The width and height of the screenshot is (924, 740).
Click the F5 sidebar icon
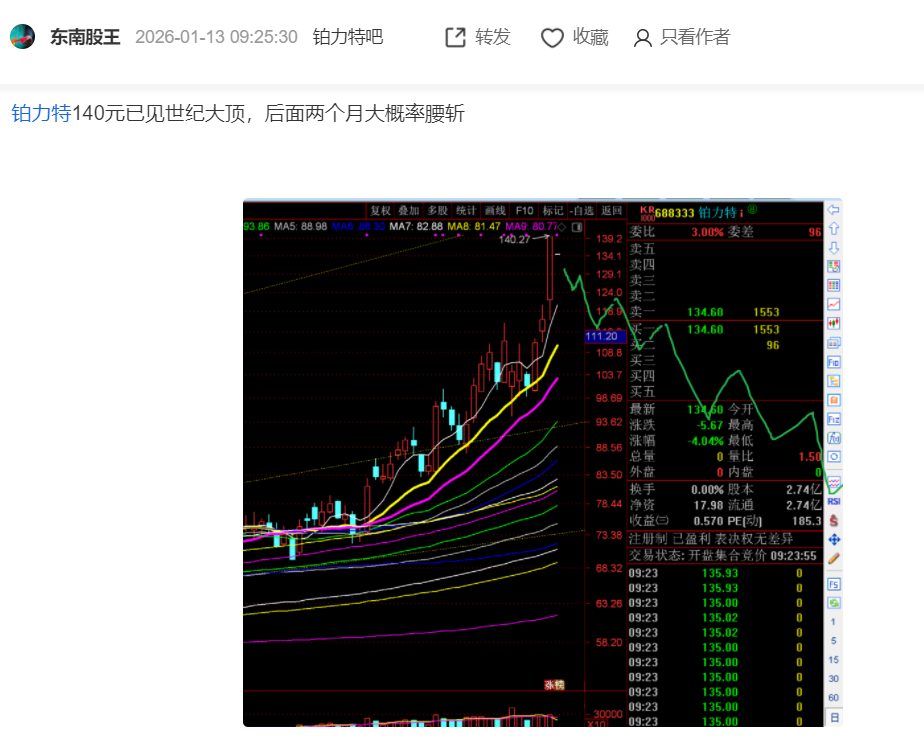coord(834,584)
